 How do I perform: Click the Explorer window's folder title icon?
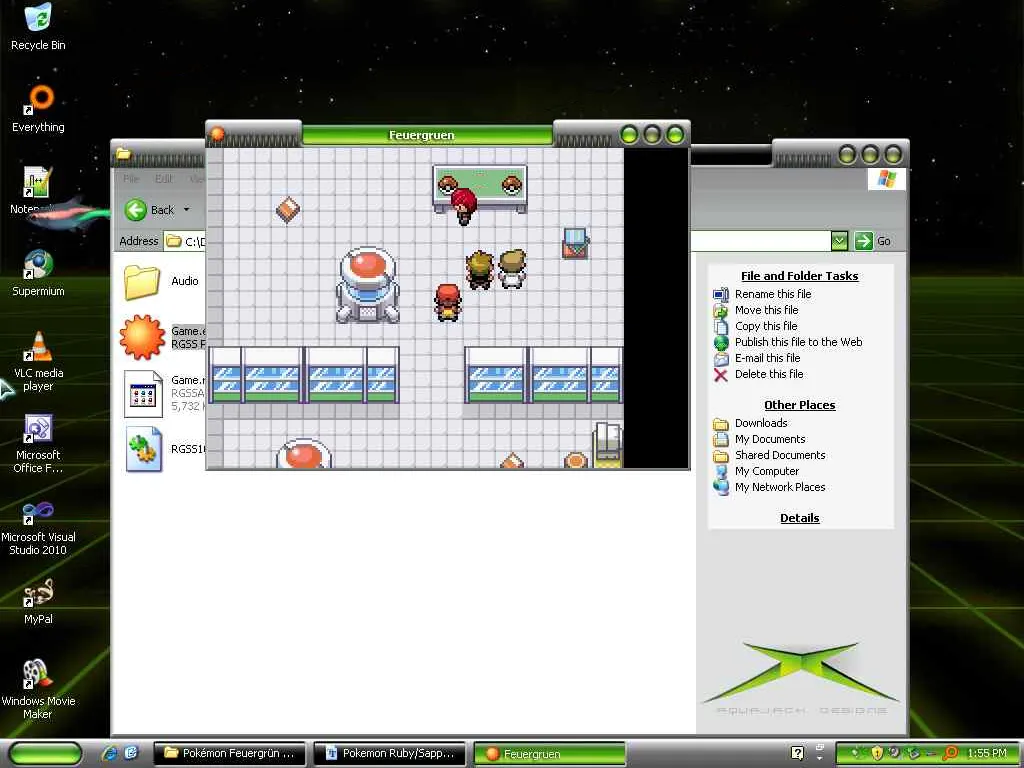point(123,154)
